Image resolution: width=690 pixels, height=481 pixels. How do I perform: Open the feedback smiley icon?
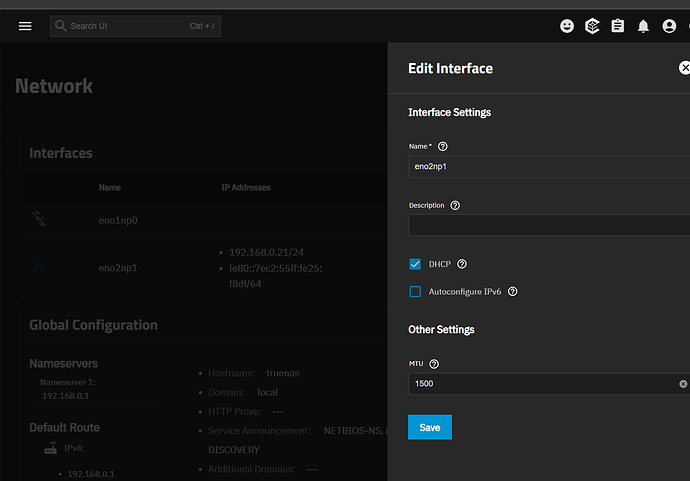[567, 26]
